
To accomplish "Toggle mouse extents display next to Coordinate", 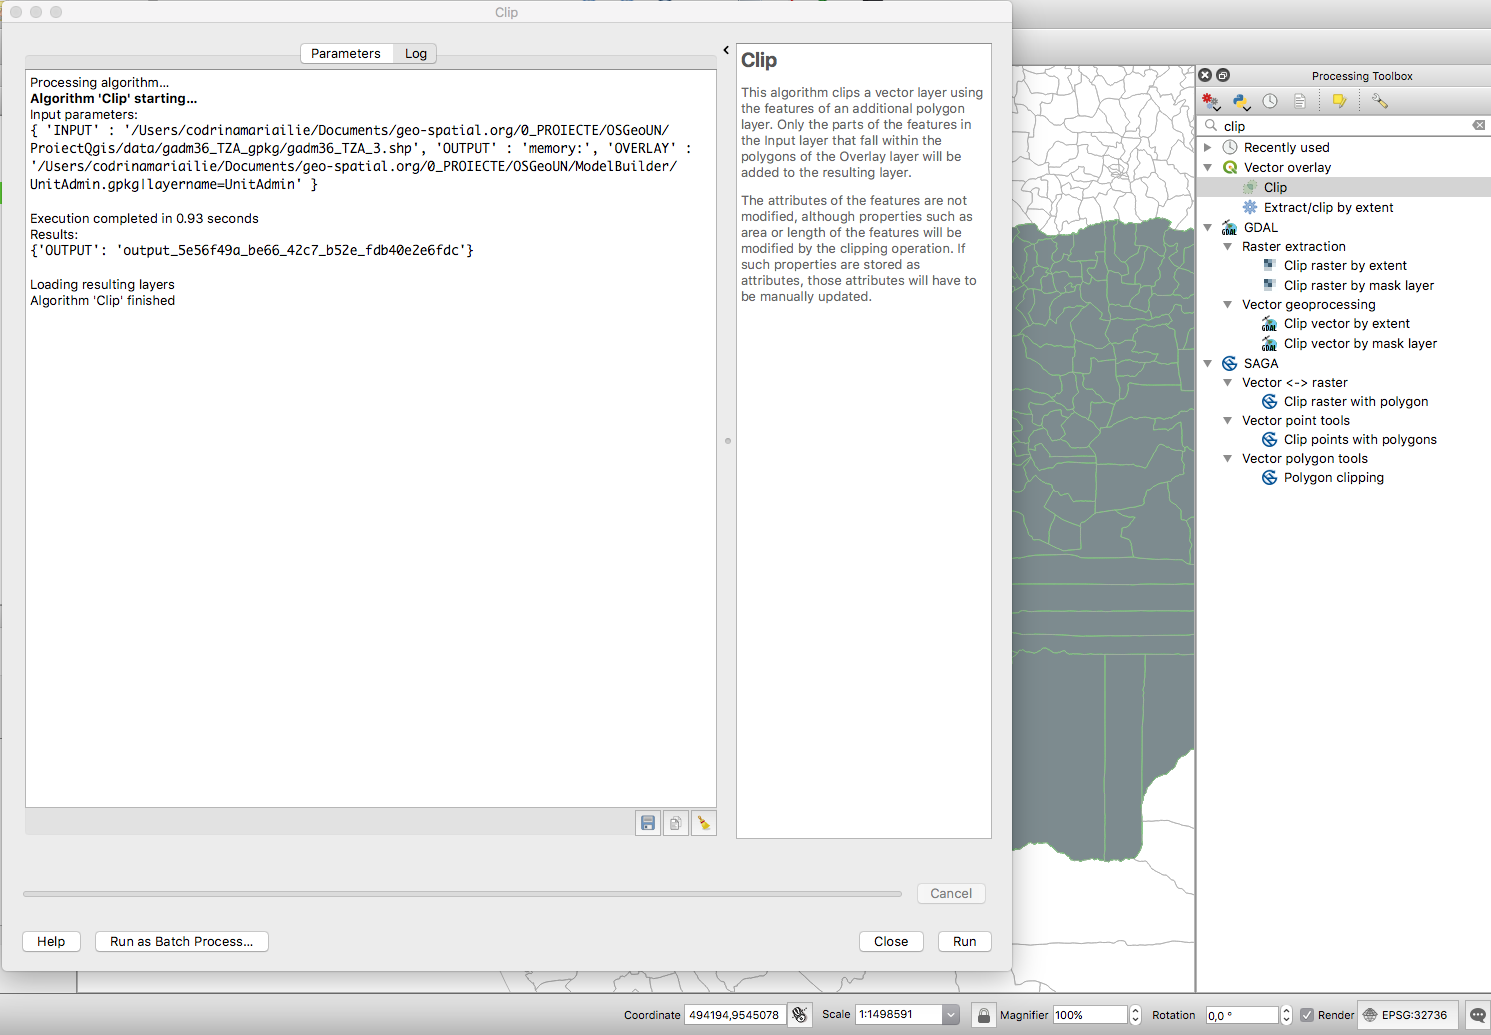I will point(800,1015).
